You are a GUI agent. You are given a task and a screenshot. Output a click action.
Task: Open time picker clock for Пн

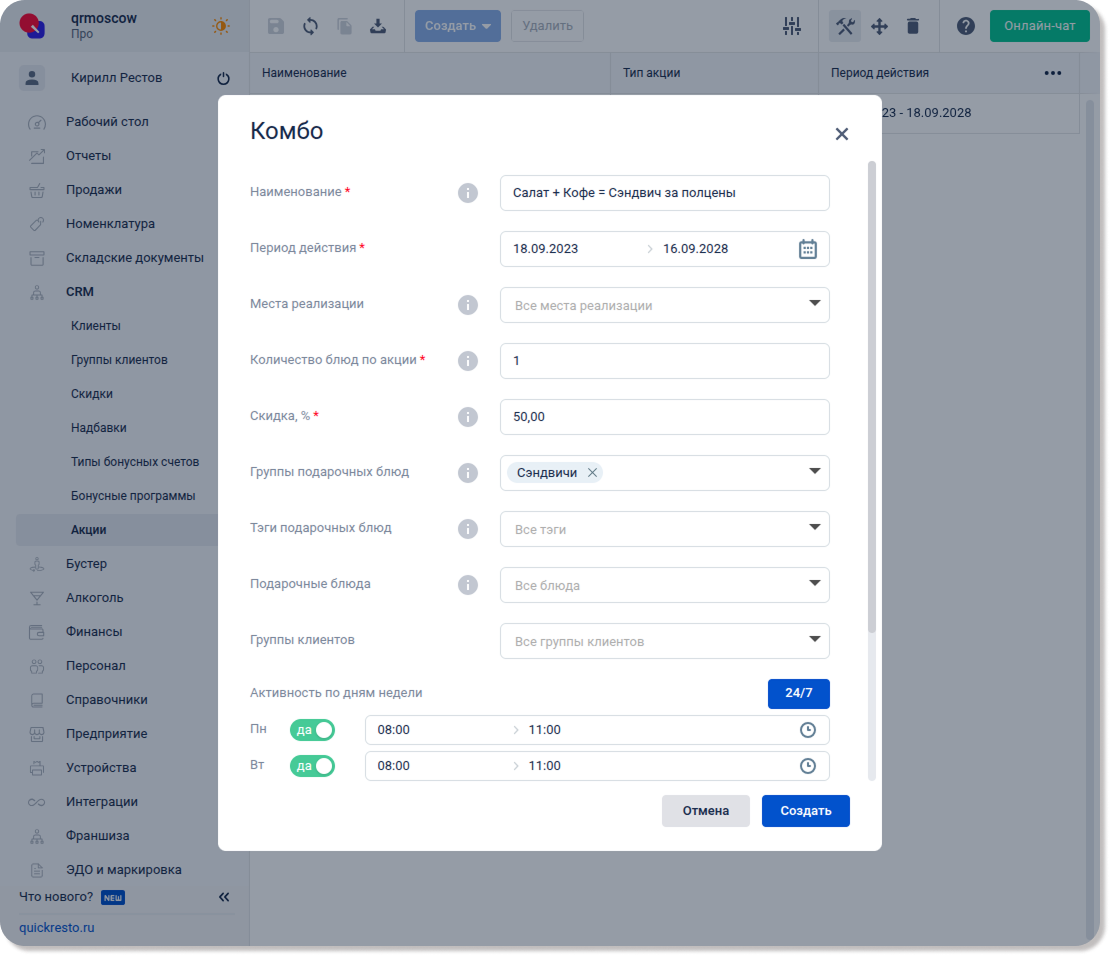pyautogui.click(x=808, y=730)
